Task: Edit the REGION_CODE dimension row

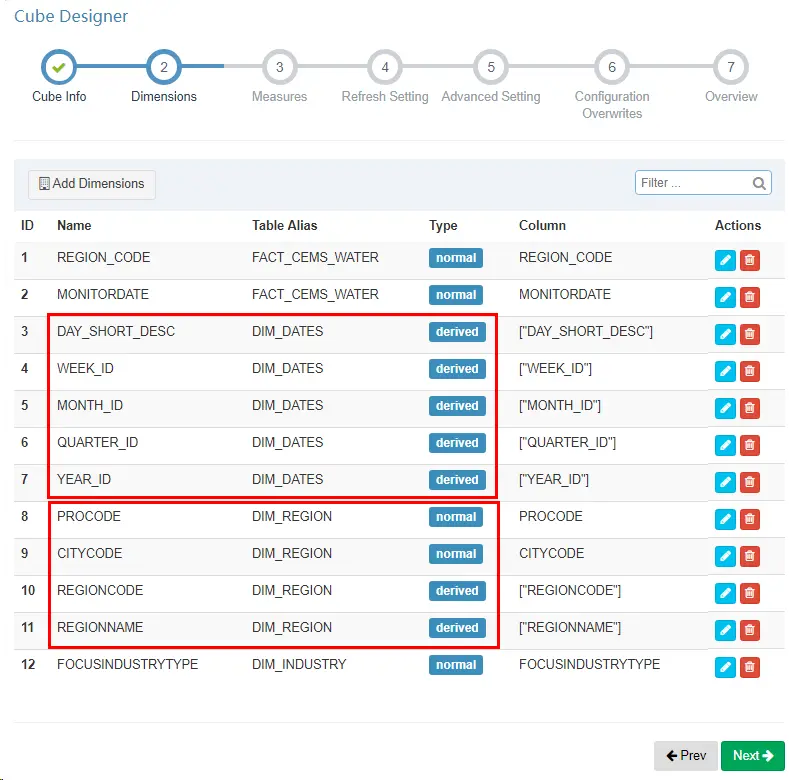Action: pos(725,260)
